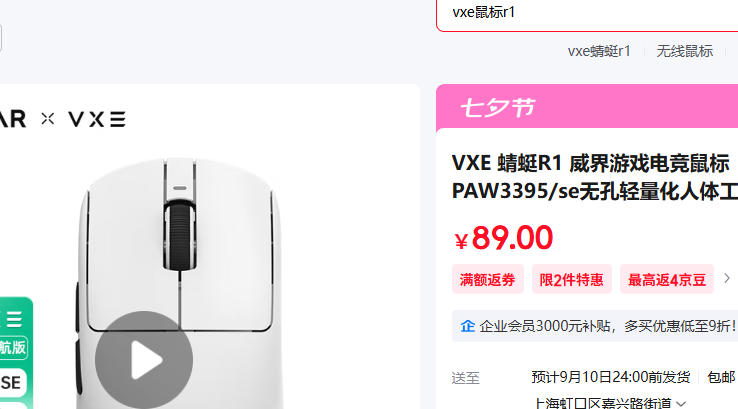Select the SE version badge on green panel

point(11,383)
